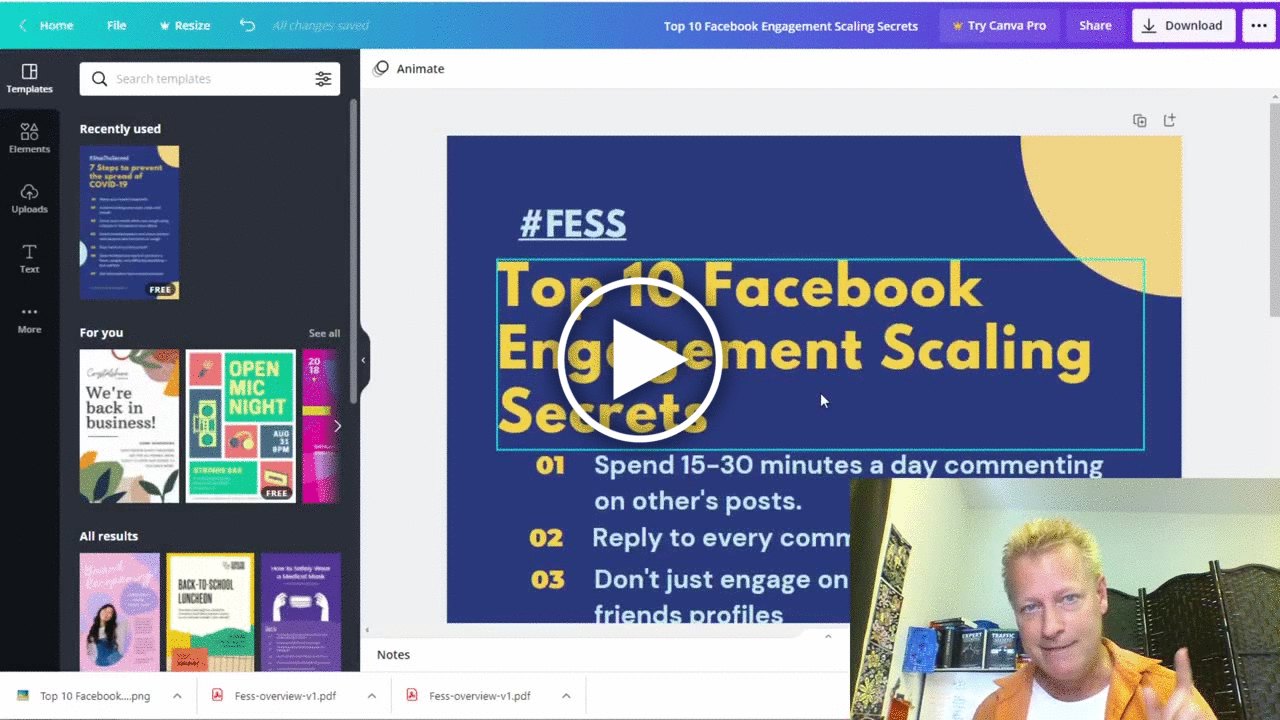Select the medical mask purple template
Image resolution: width=1280 pixels, height=720 pixels.
click(x=300, y=611)
